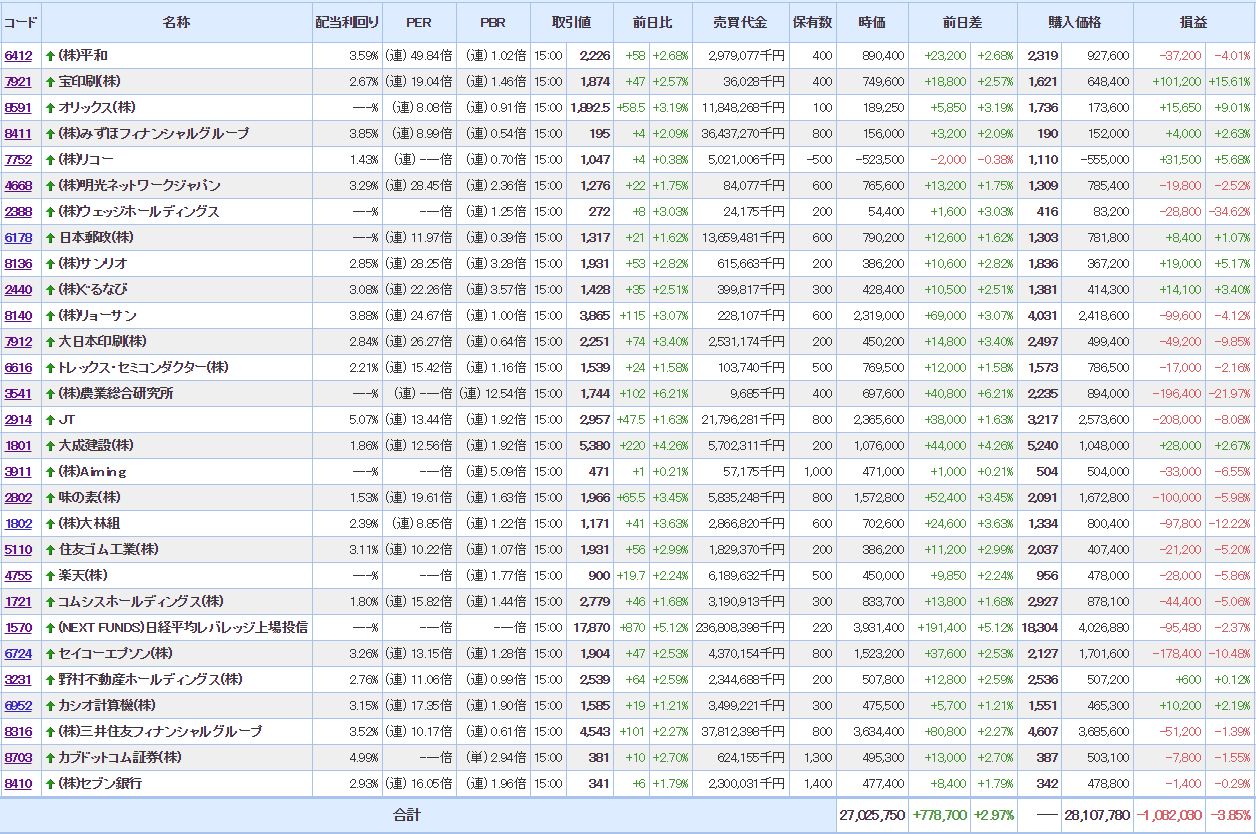Open stock code 6412 link
Viewport: 1256px width, 834px height.
pyautogui.click(x=18, y=56)
